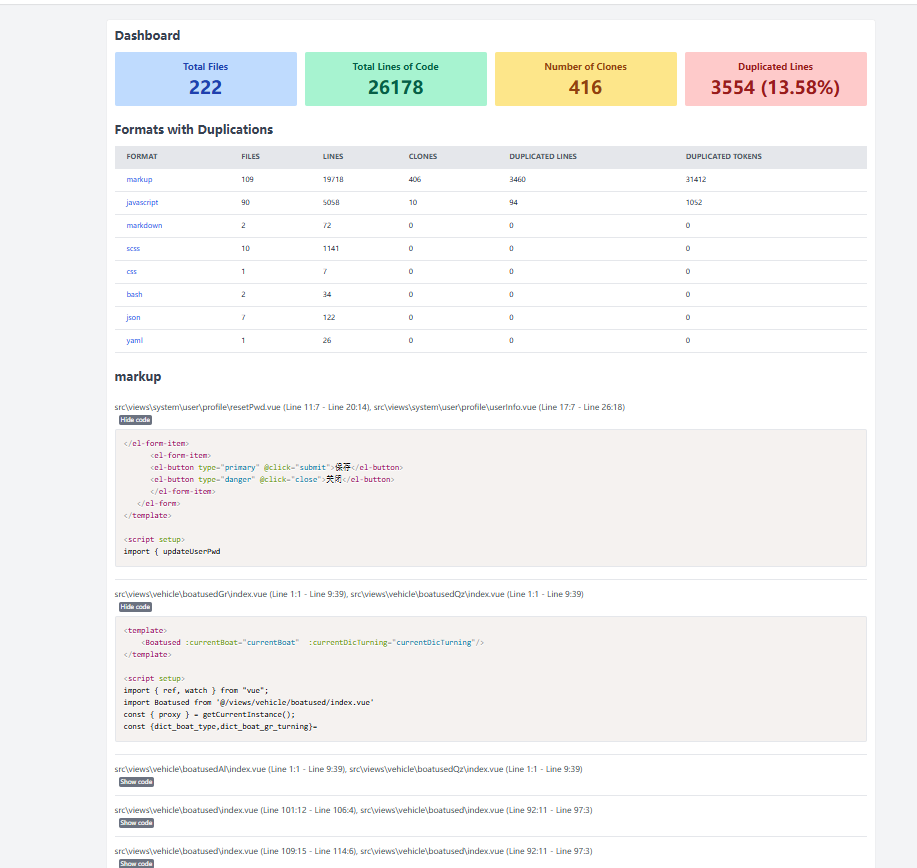
Task: Select json lines value 122
Action: tap(329, 318)
